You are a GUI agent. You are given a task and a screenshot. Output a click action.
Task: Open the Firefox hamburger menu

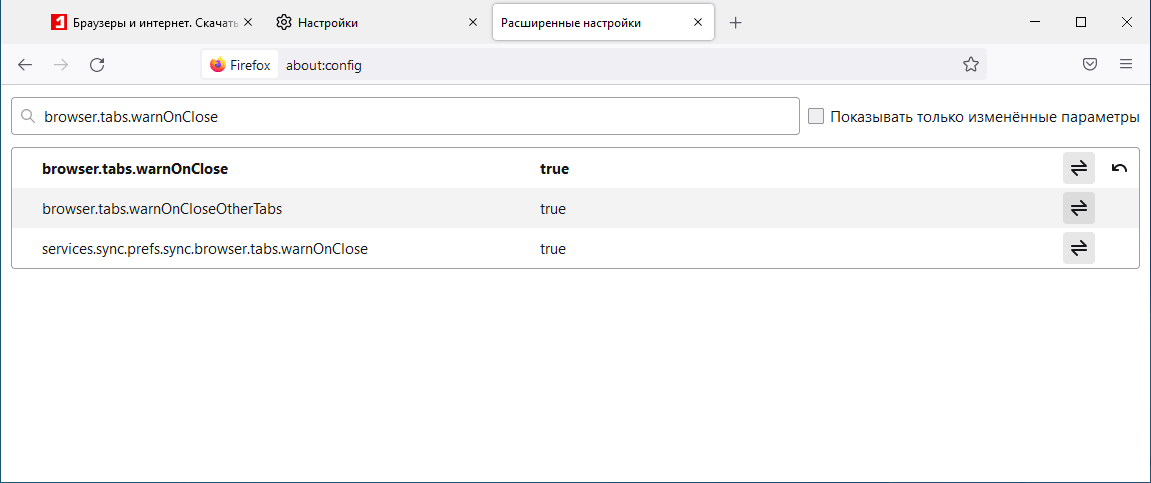coord(1126,65)
